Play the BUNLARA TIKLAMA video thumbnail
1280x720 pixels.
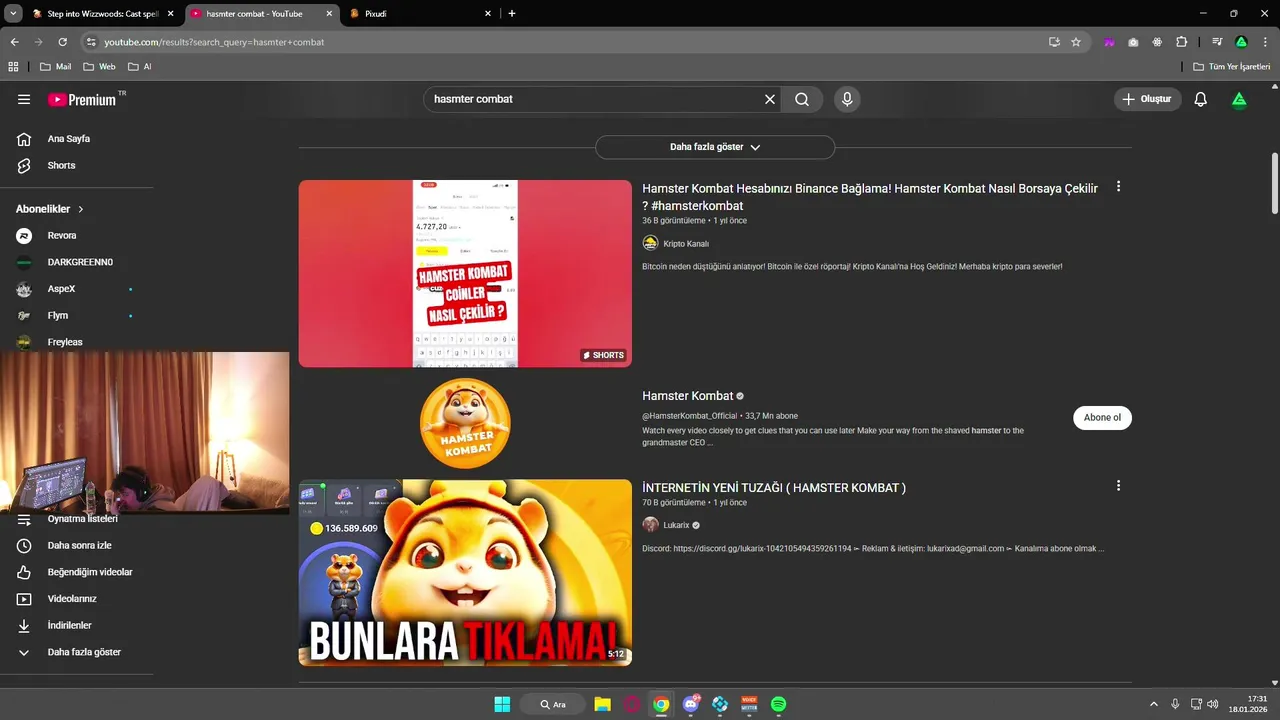point(465,573)
